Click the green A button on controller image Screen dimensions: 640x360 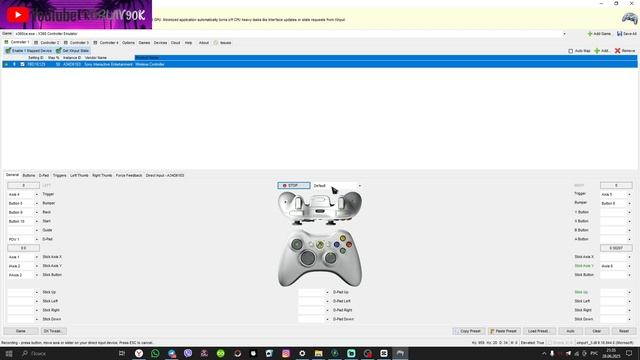point(343,251)
